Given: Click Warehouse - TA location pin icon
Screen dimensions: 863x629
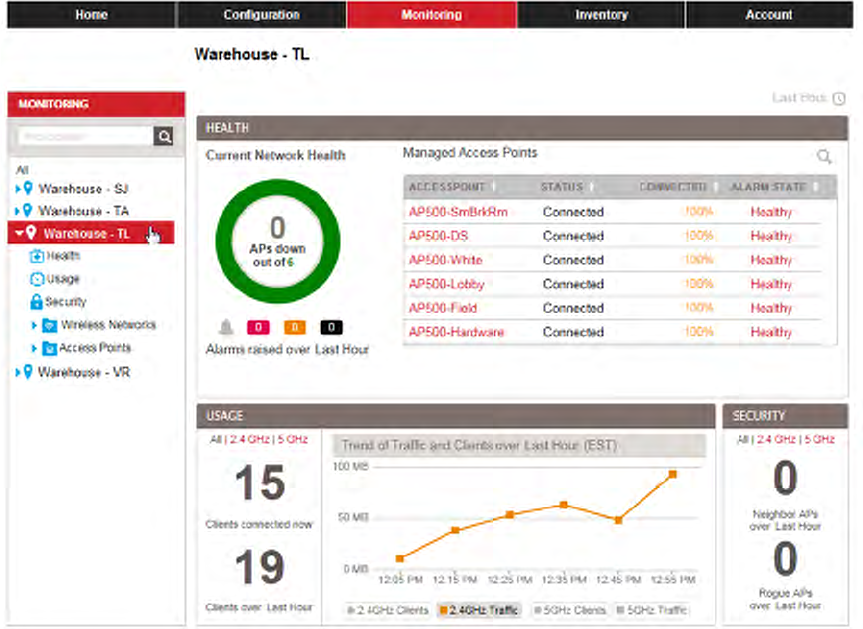Looking at the screenshot, I should [x=28, y=210].
